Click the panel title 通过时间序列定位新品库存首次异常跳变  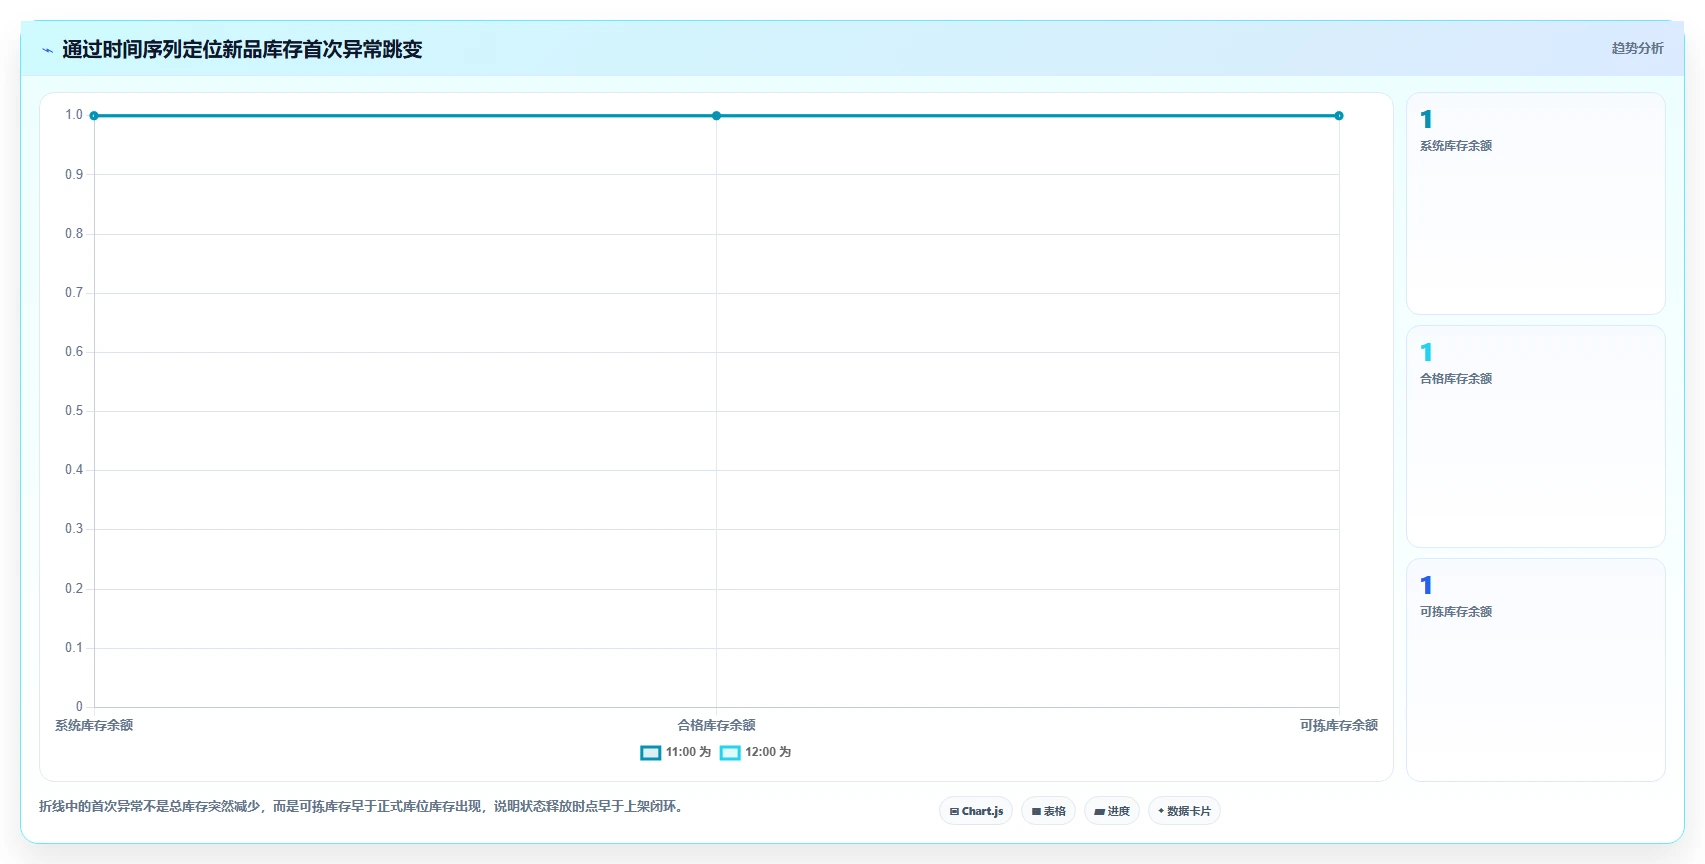(x=242, y=50)
